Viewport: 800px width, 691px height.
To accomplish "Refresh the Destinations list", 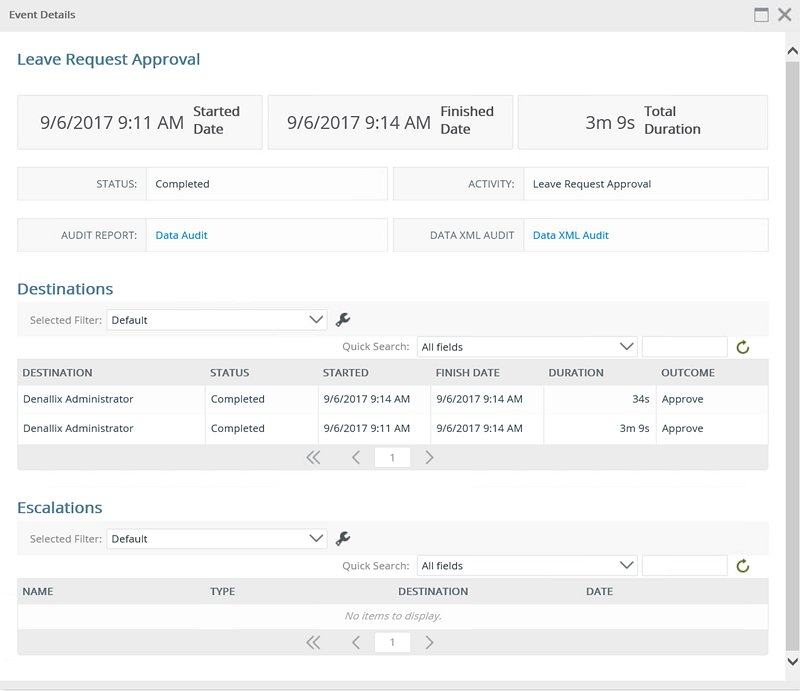I will pos(743,347).
